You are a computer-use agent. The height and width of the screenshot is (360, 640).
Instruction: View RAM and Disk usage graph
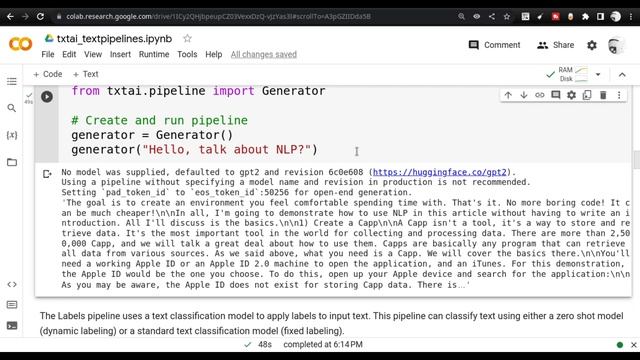click(x=573, y=74)
